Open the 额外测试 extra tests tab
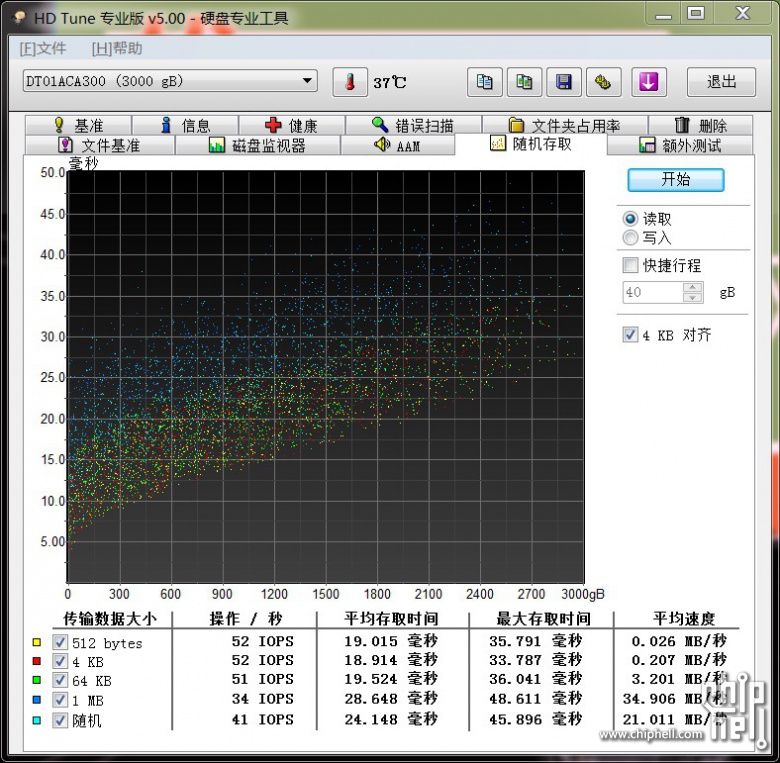 [680, 145]
